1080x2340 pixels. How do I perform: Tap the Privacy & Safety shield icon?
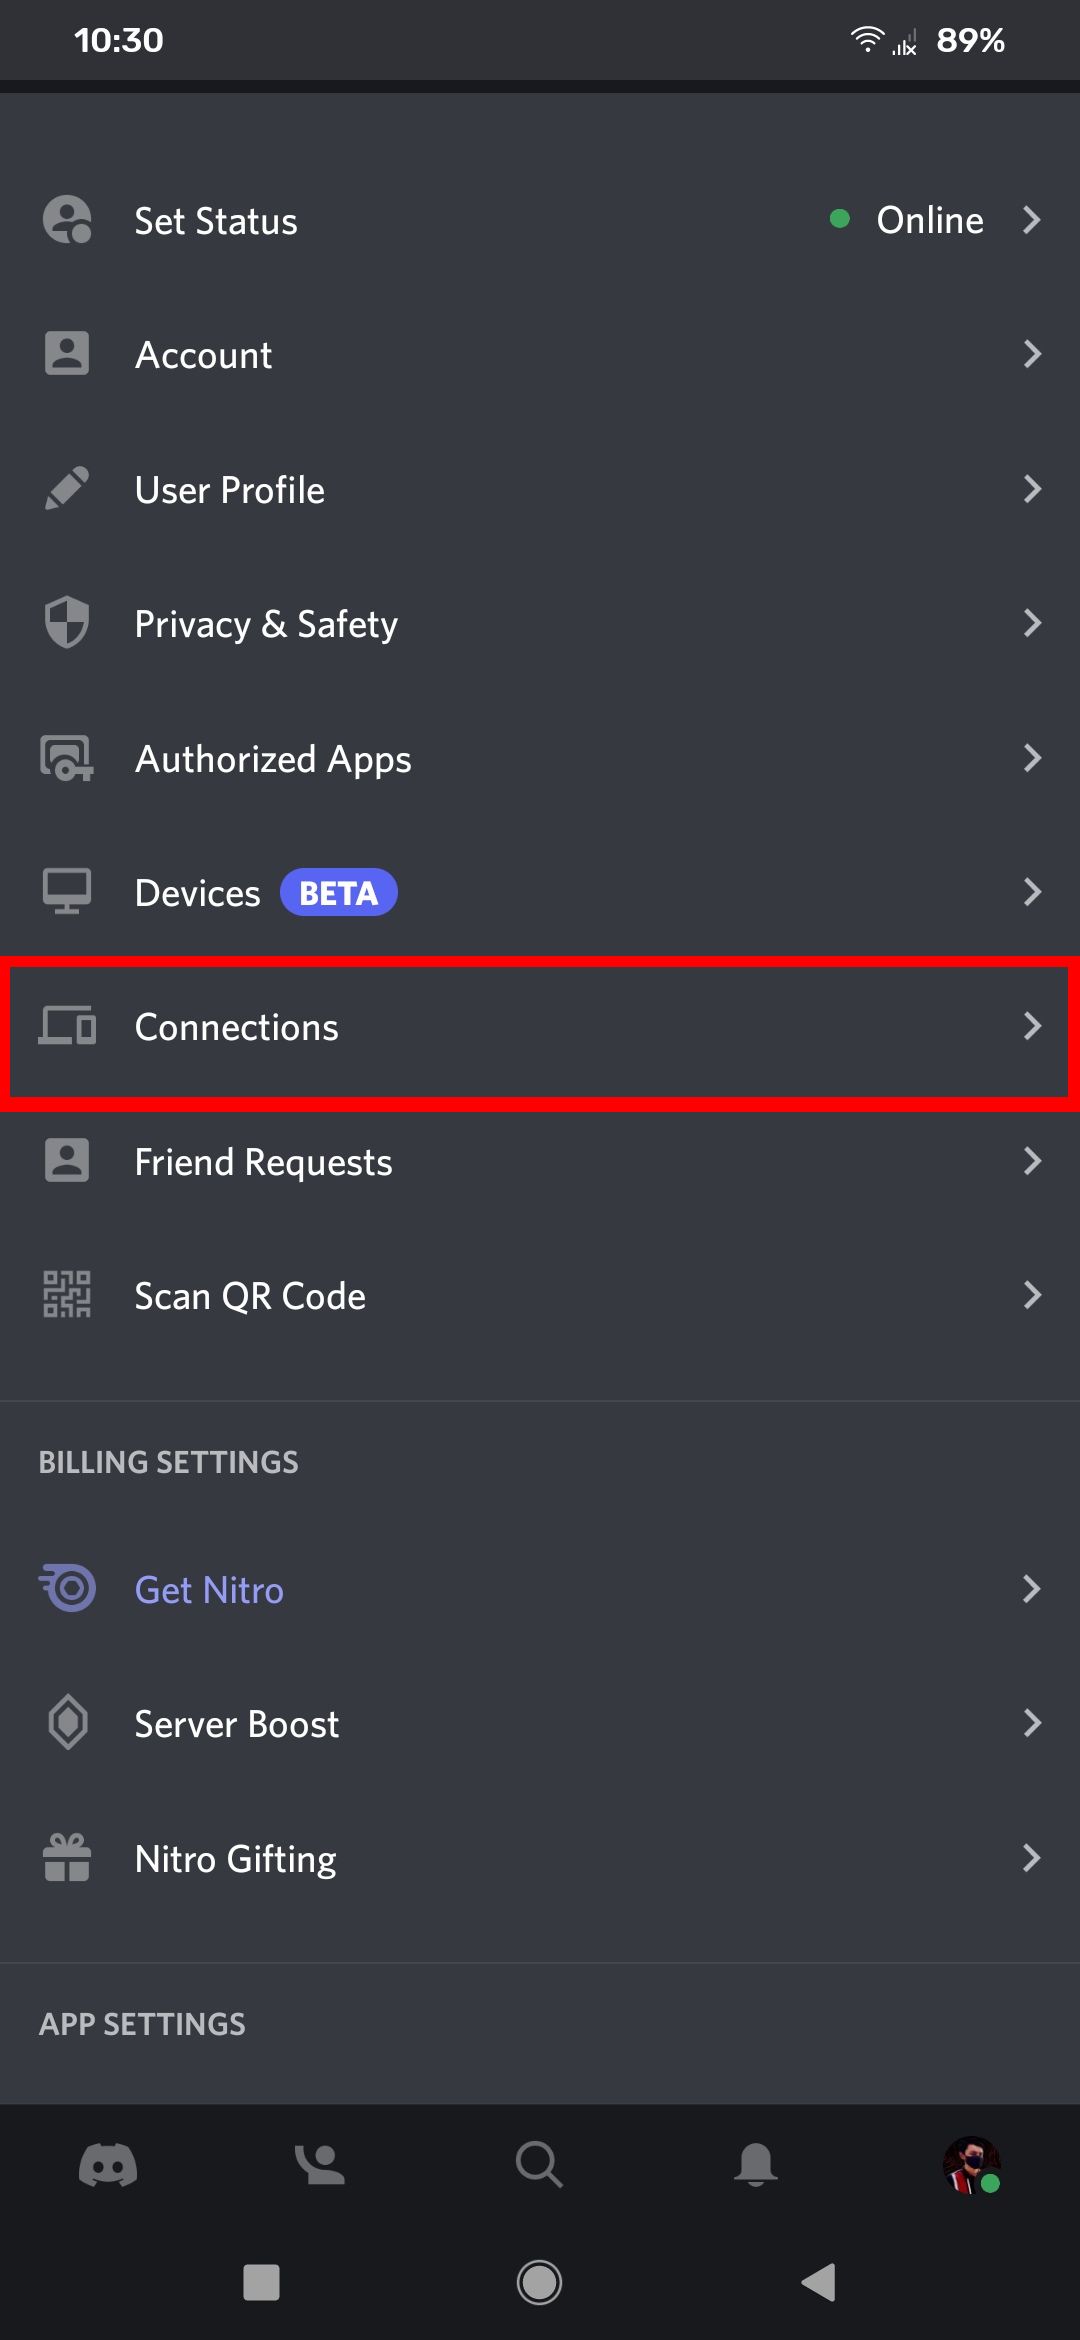coord(67,623)
